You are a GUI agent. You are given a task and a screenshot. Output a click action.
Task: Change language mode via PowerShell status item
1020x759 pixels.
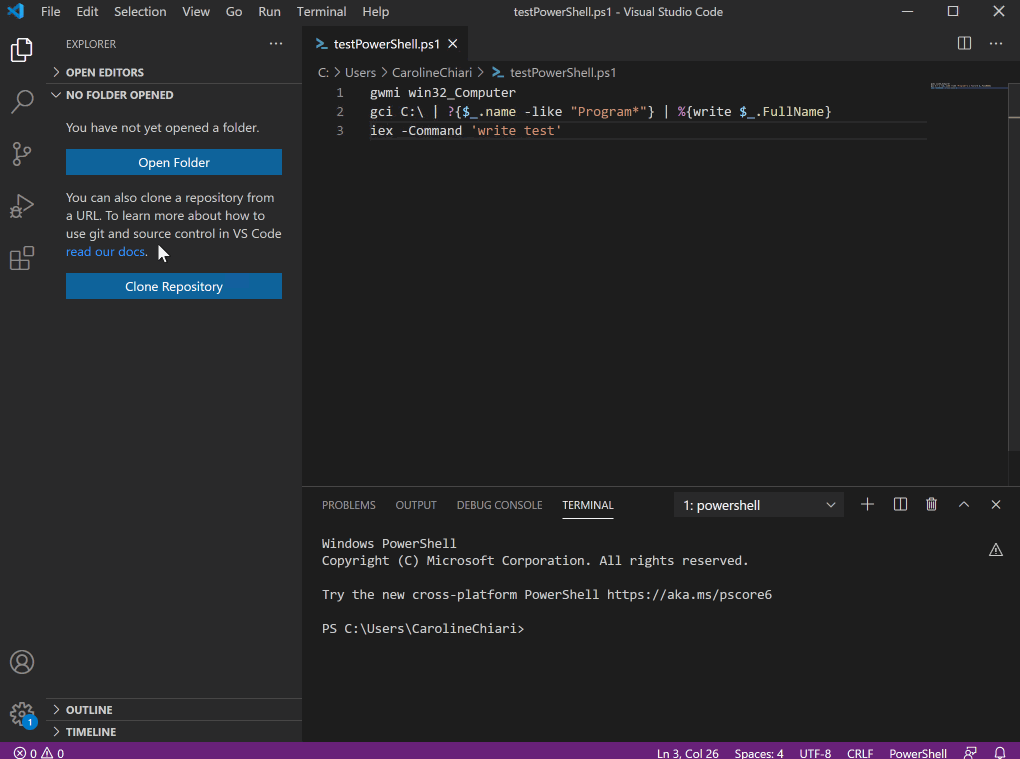coord(918,752)
